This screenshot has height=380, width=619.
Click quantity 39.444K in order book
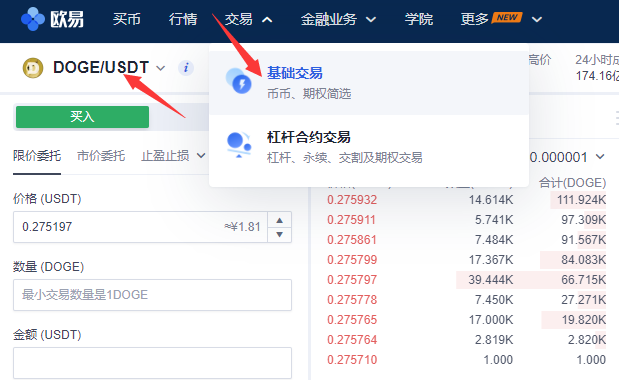[491, 280]
